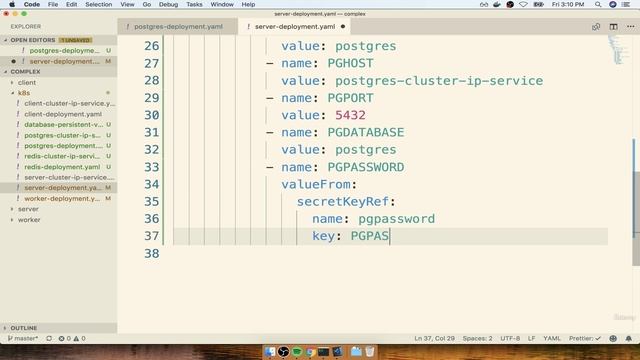Click 'secretKeyRef' on line 35
This screenshot has width=640, height=360.
(343, 202)
